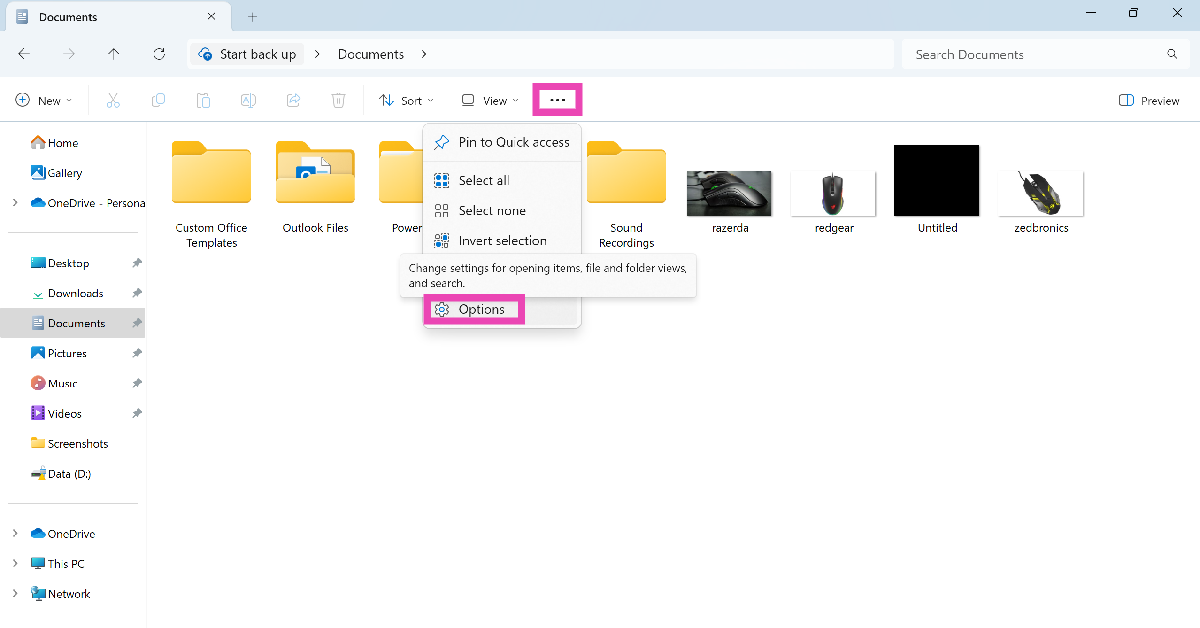
Task: Click the Share icon in toolbar
Action: coord(293,100)
